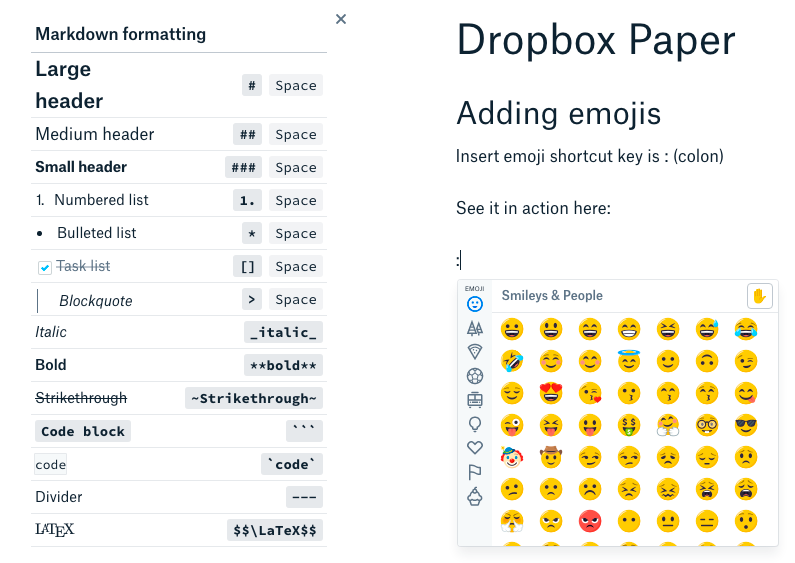Screen dimensions: 795x563
Task: Click the Large header sample text
Action: click(x=69, y=85)
